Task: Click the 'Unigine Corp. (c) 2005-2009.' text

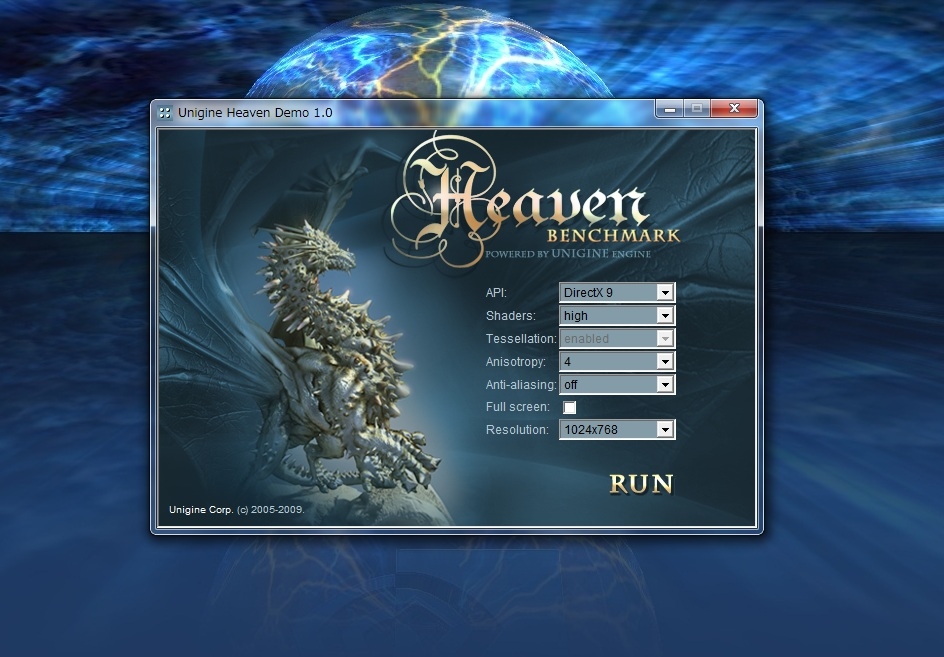Action: 237,509
